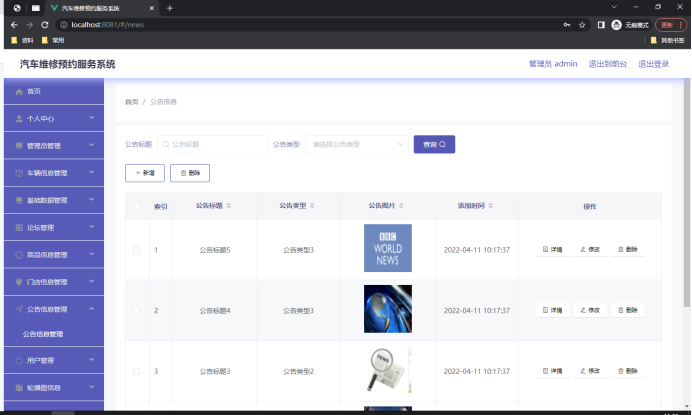This screenshot has height=415, width=692.
Task: Click the site info icon in address bar
Action: 64,25
